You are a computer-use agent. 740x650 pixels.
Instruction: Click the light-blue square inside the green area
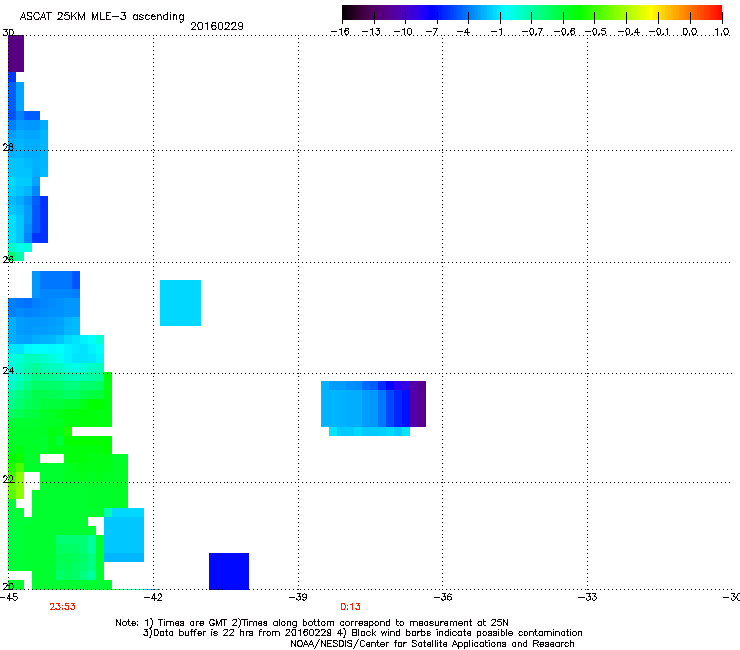coord(124,535)
